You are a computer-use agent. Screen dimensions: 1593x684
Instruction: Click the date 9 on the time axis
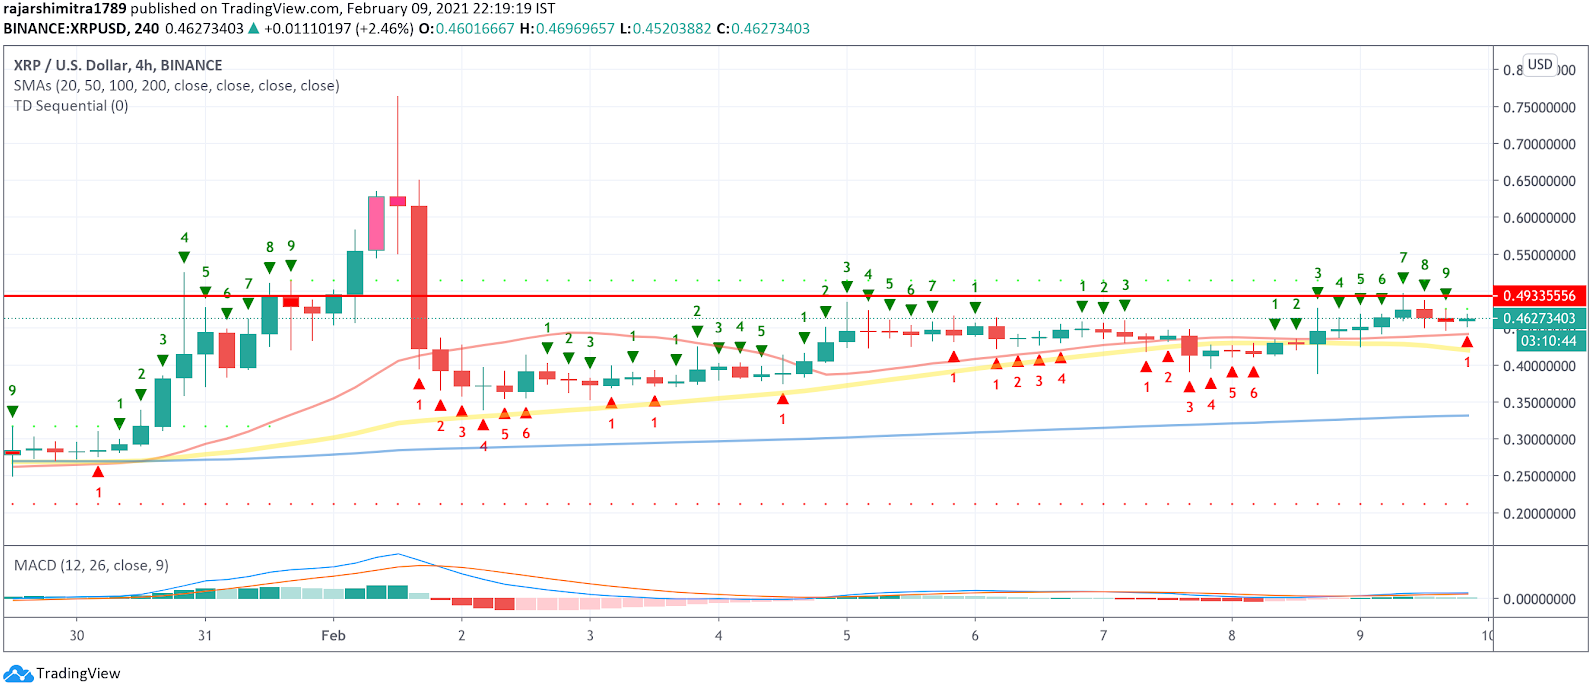coord(1360,635)
